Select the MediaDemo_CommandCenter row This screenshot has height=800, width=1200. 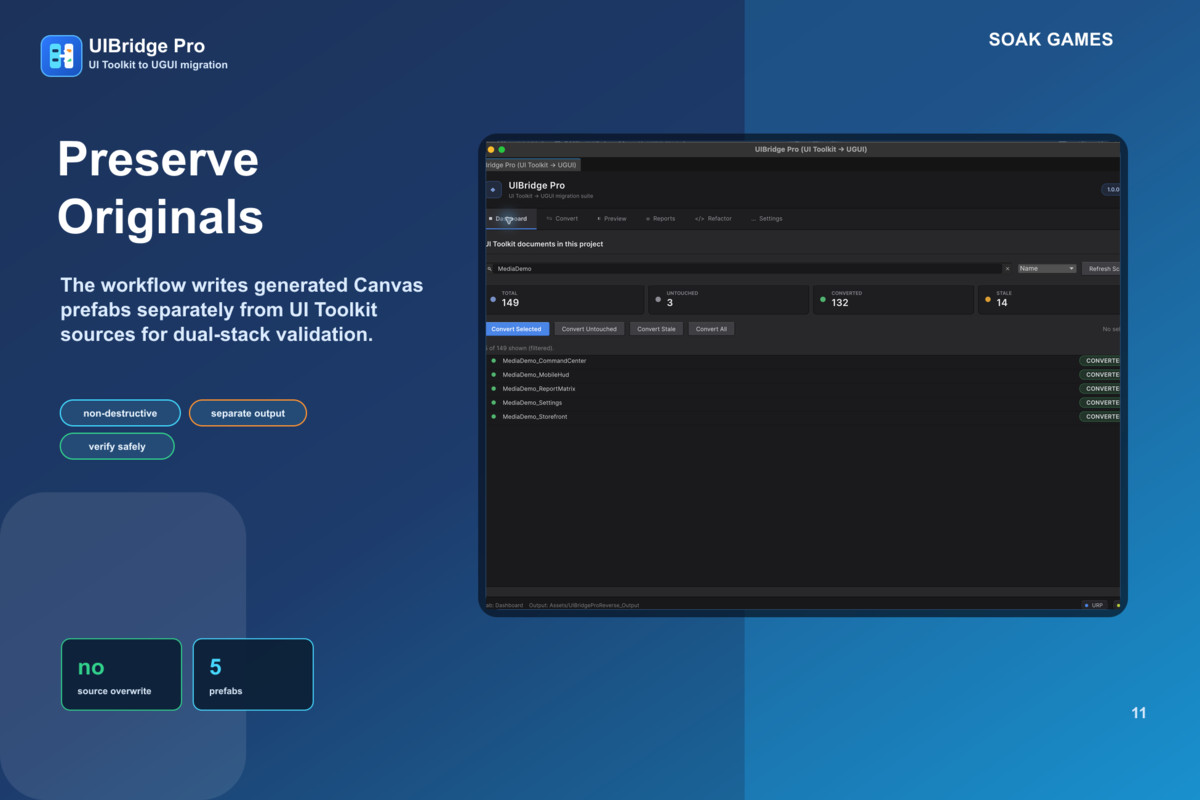(x=803, y=361)
